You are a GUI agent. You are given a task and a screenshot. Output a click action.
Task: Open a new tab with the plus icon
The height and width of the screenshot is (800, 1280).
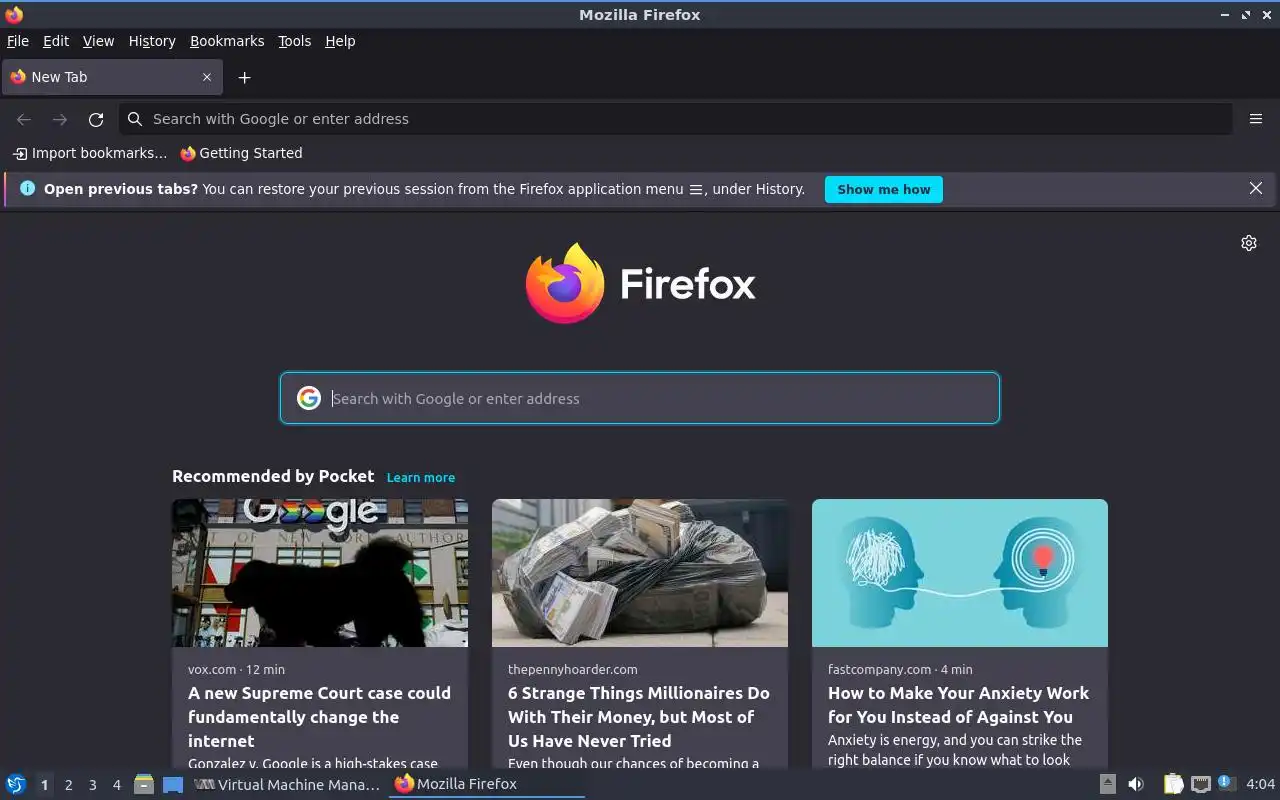[244, 77]
